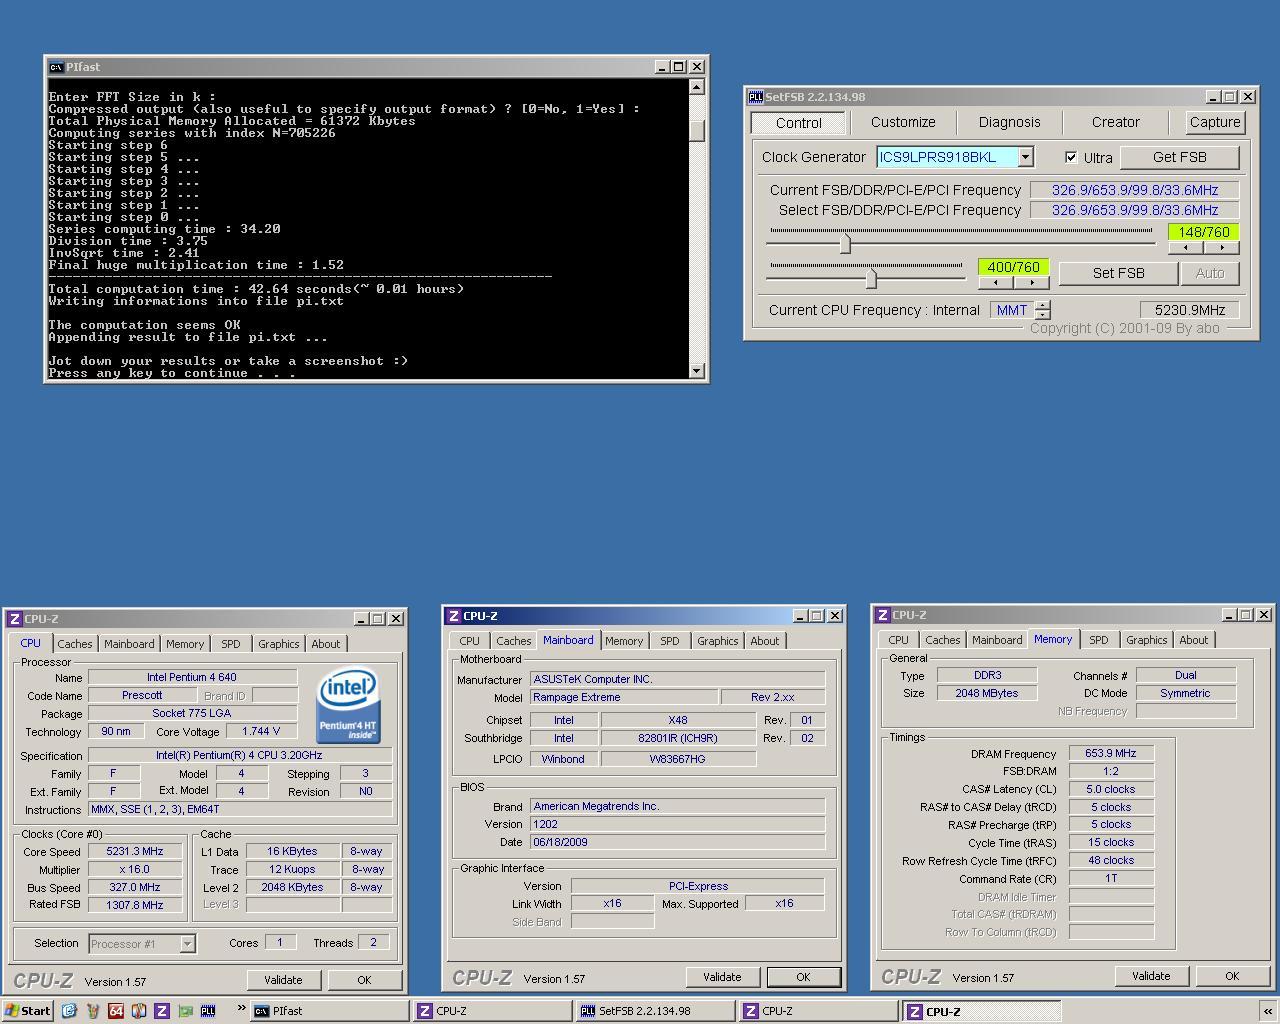Click PIfast scrollbar up arrow
The width and height of the screenshot is (1280, 1024).
(x=697, y=87)
